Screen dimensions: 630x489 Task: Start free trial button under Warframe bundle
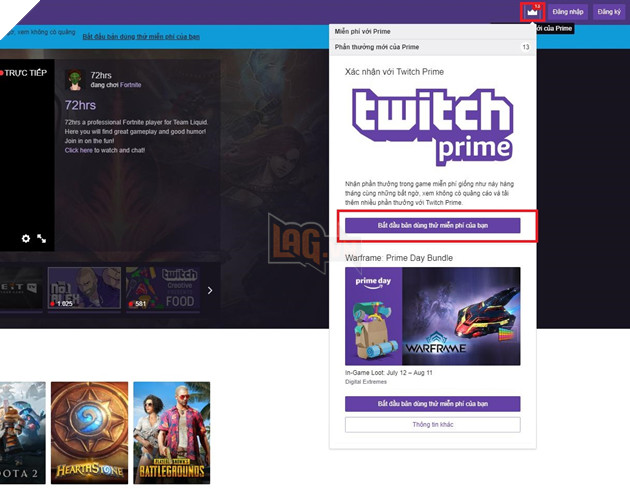pos(432,404)
